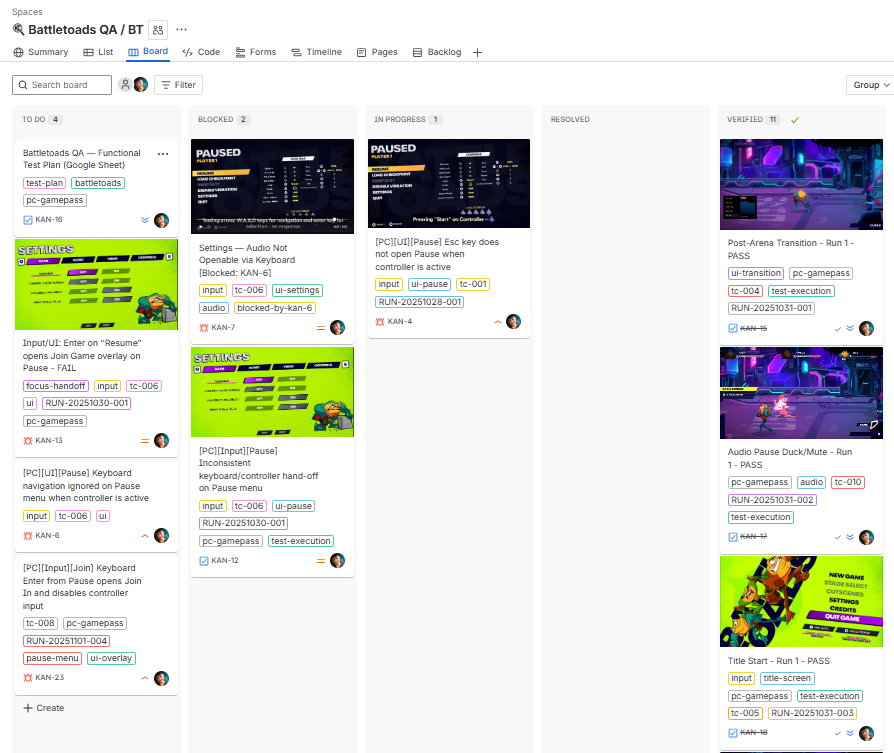Open the three-dot menu next to project title

pos(181,30)
